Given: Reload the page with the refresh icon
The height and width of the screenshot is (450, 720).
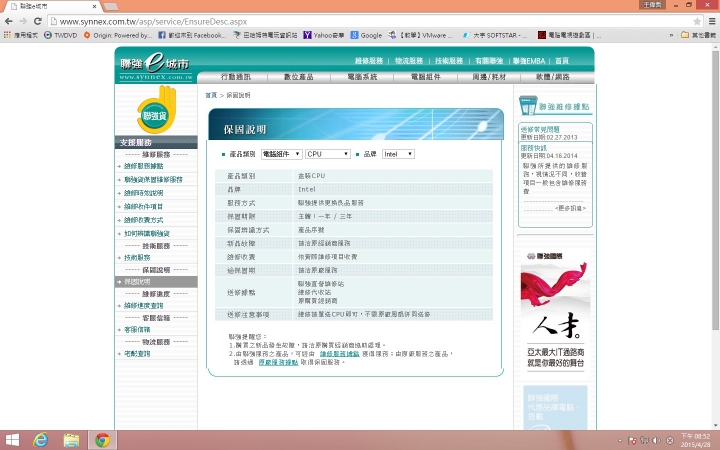Looking at the screenshot, I should click(x=38, y=21).
